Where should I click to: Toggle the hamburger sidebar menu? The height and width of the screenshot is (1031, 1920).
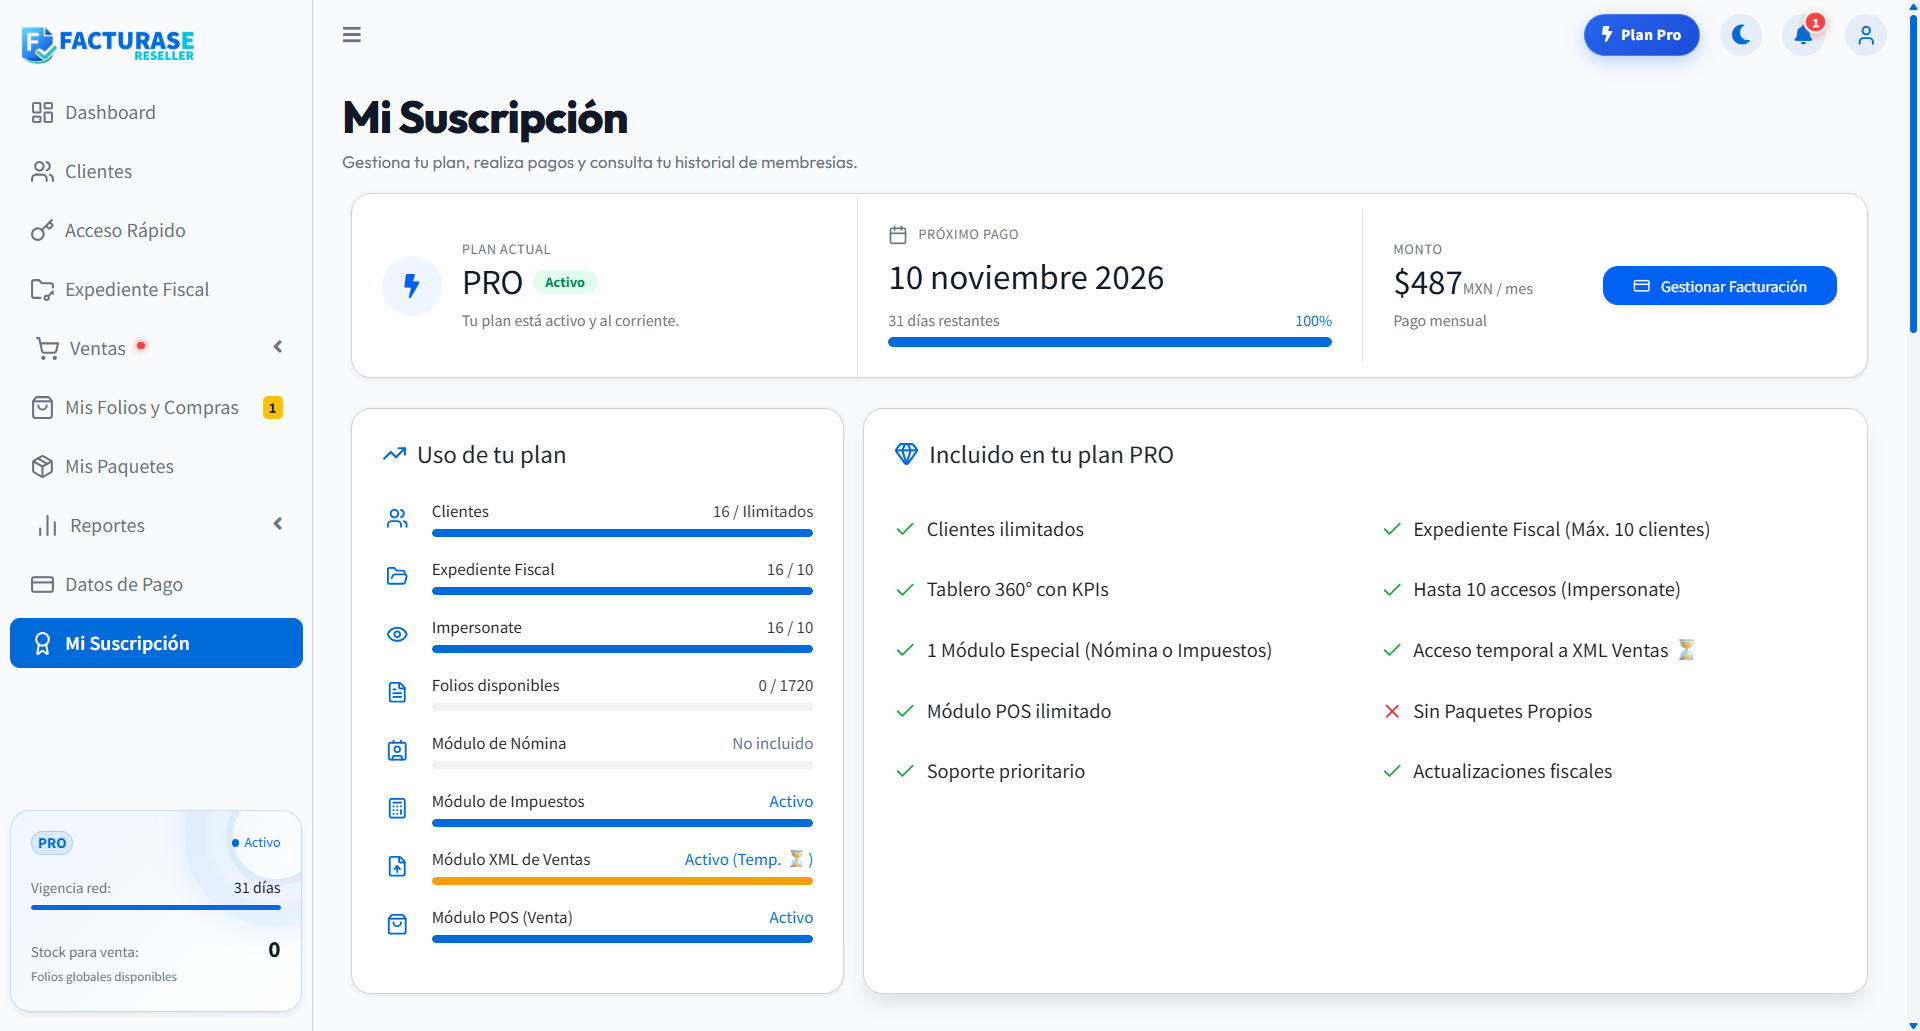pos(352,35)
